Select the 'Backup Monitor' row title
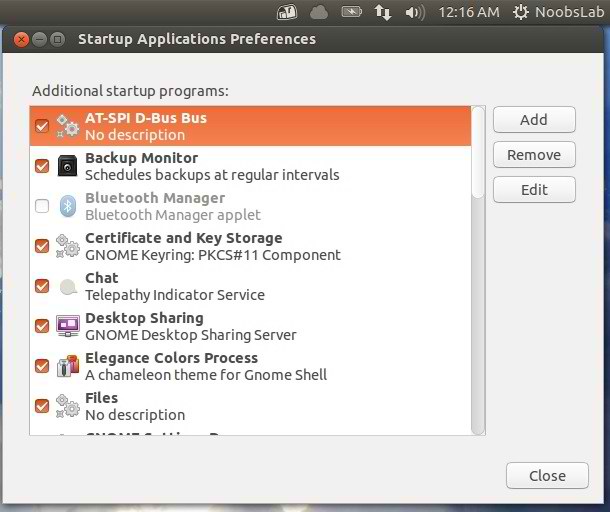 coord(142,158)
